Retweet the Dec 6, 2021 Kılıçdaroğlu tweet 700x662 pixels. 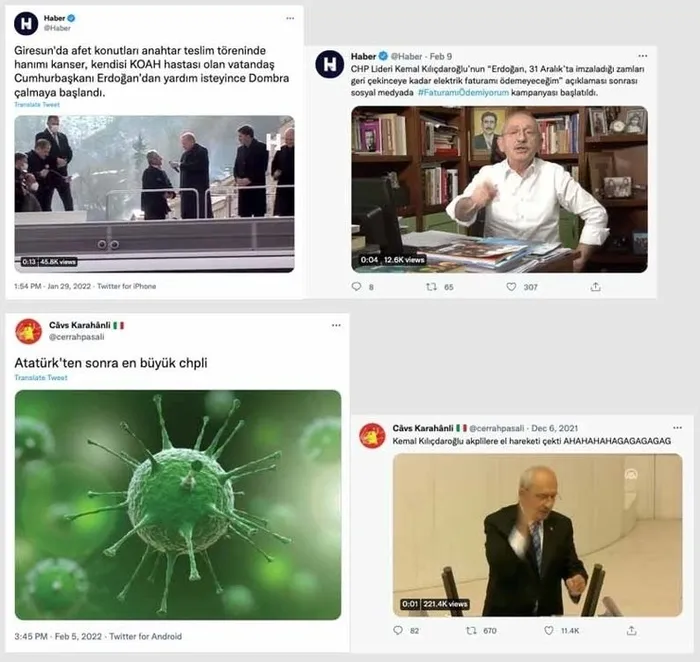click(471, 630)
